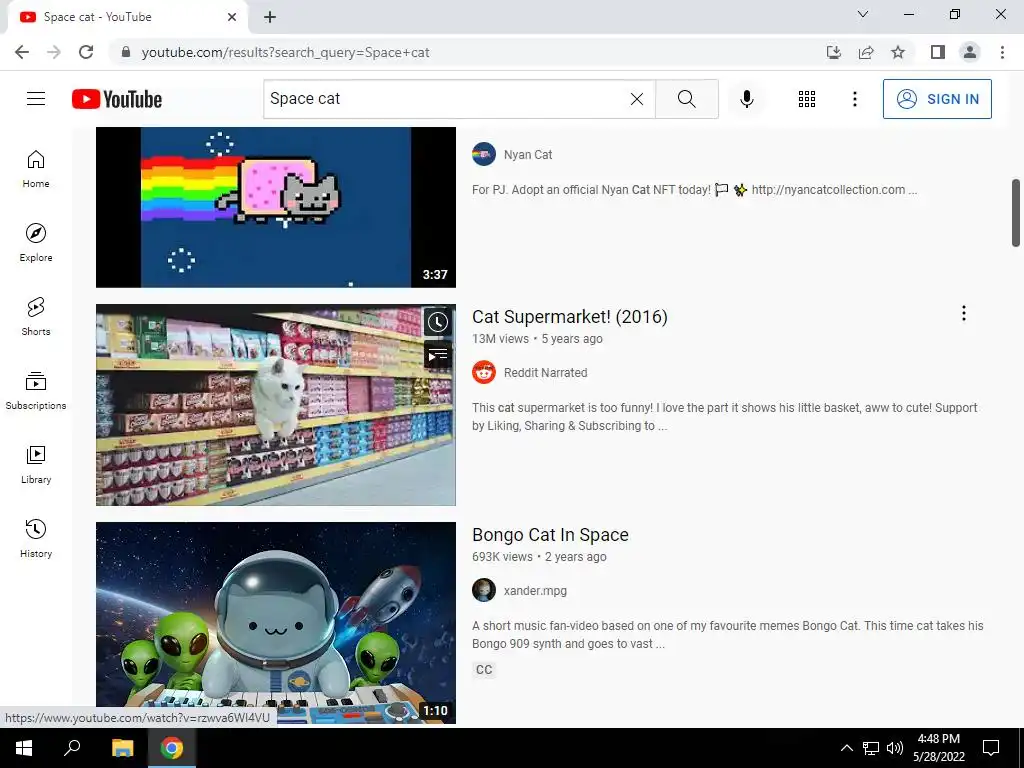
Task: Bookmark this page with star icon
Action: pos(898,52)
